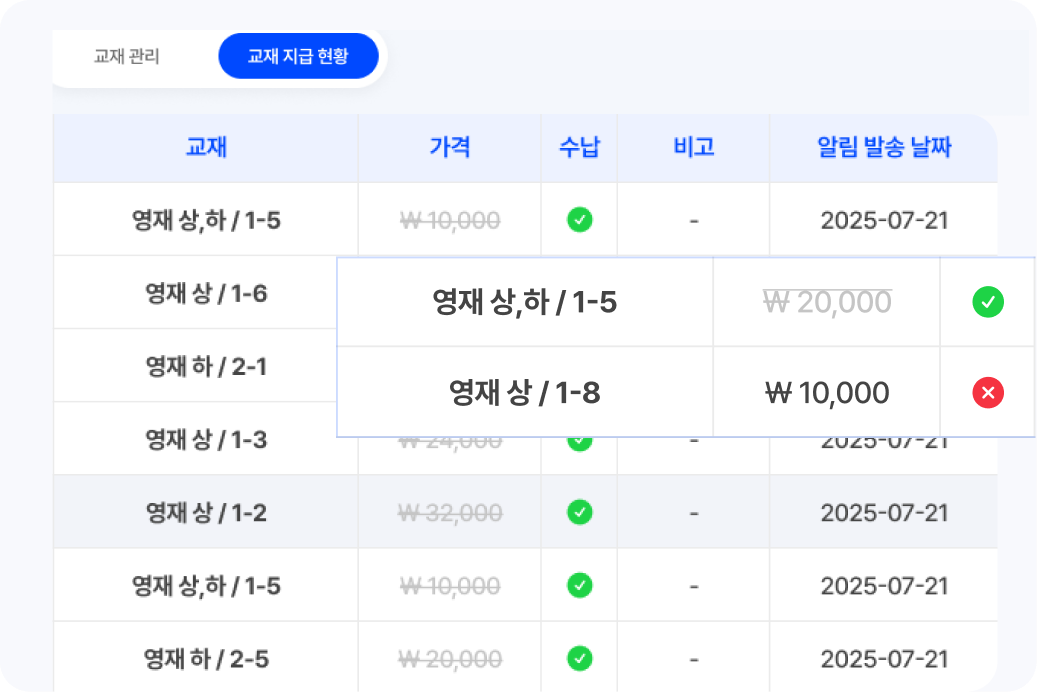
Task: Click the green payment check icon for 영재 상,하 / 1-5
Action: (x=579, y=219)
